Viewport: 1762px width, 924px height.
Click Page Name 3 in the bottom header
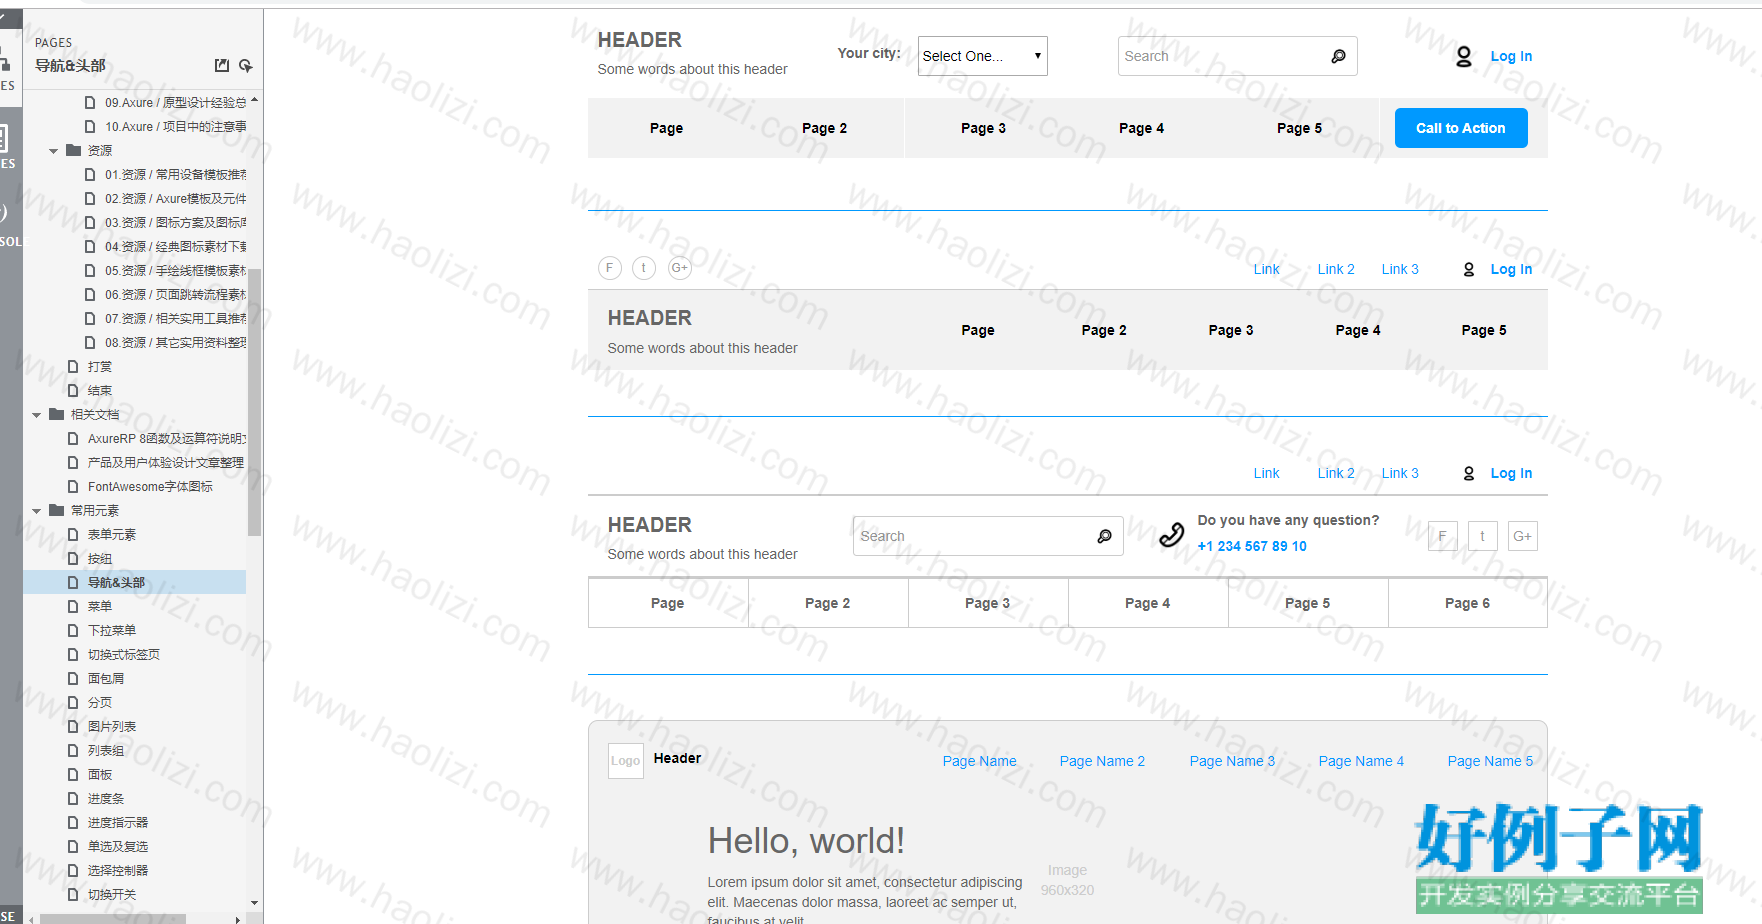pos(1232,761)
